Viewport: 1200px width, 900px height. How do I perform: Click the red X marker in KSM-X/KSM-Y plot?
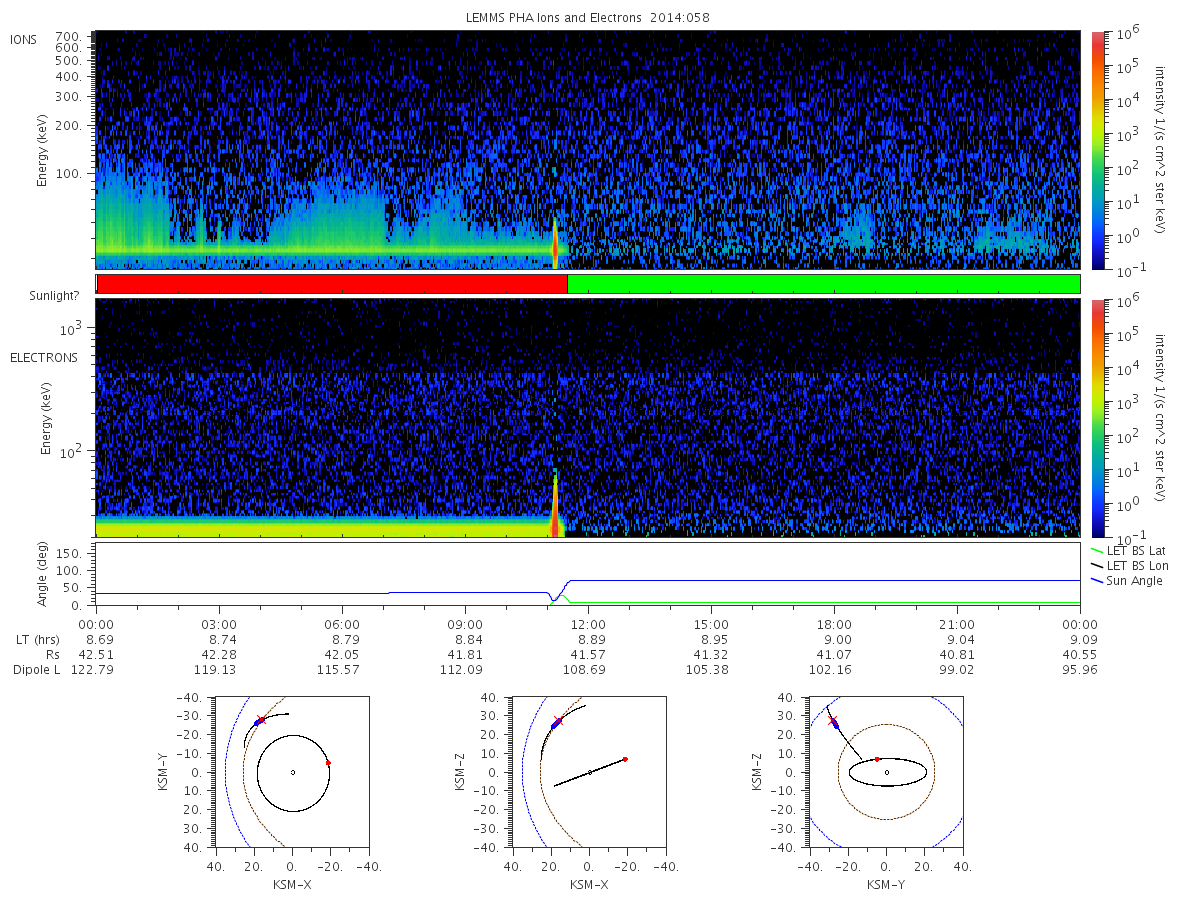point(261,720)
